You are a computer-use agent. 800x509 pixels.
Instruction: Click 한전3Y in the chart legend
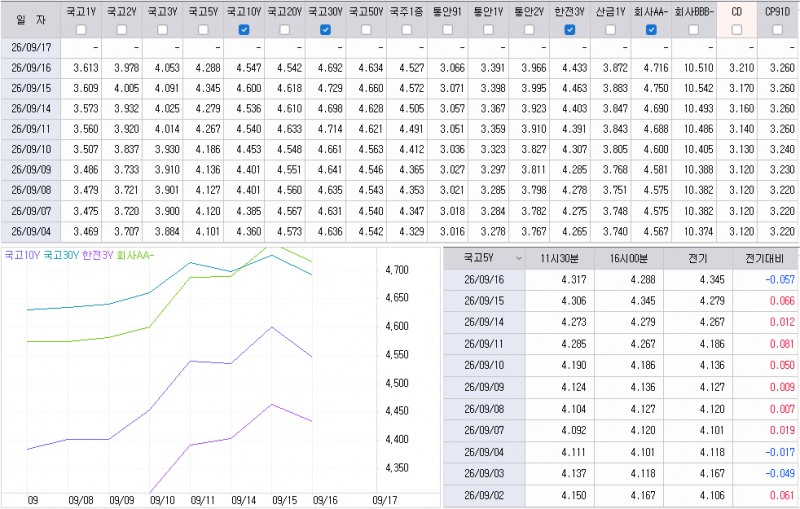click(x=97, y=255)
